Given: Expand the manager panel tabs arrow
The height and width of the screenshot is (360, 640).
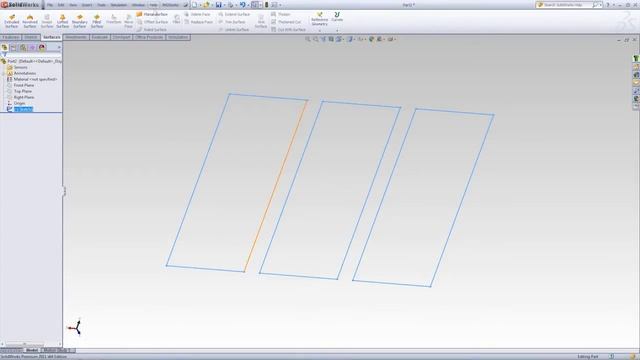Looking at the screenshot, I should [59, 47].
